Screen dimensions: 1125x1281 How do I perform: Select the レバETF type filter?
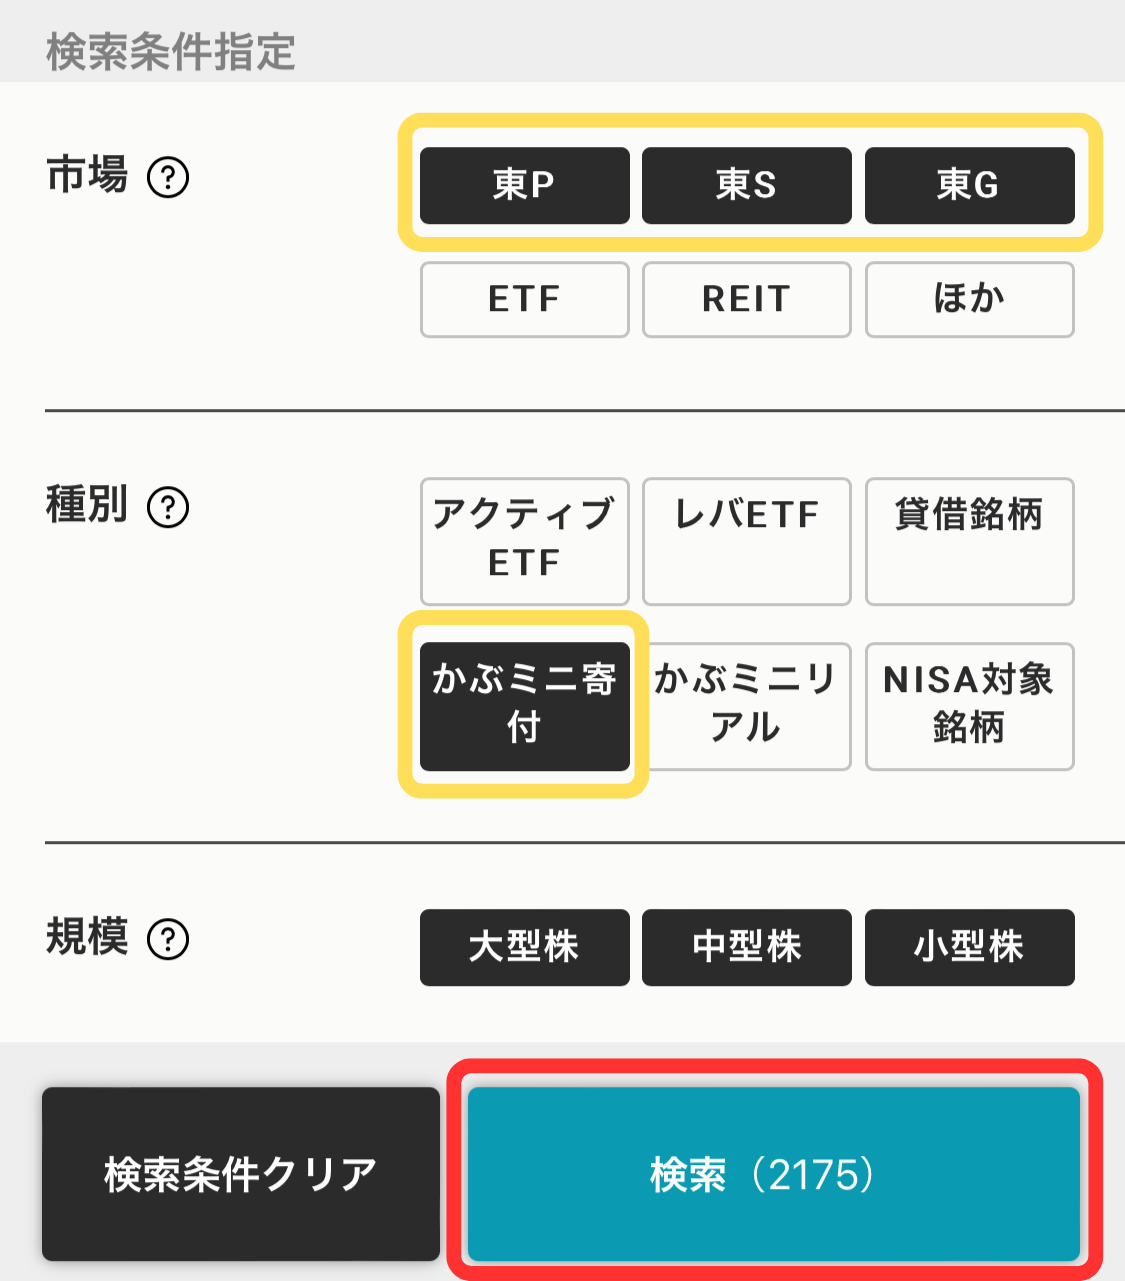tap(746, 541)
